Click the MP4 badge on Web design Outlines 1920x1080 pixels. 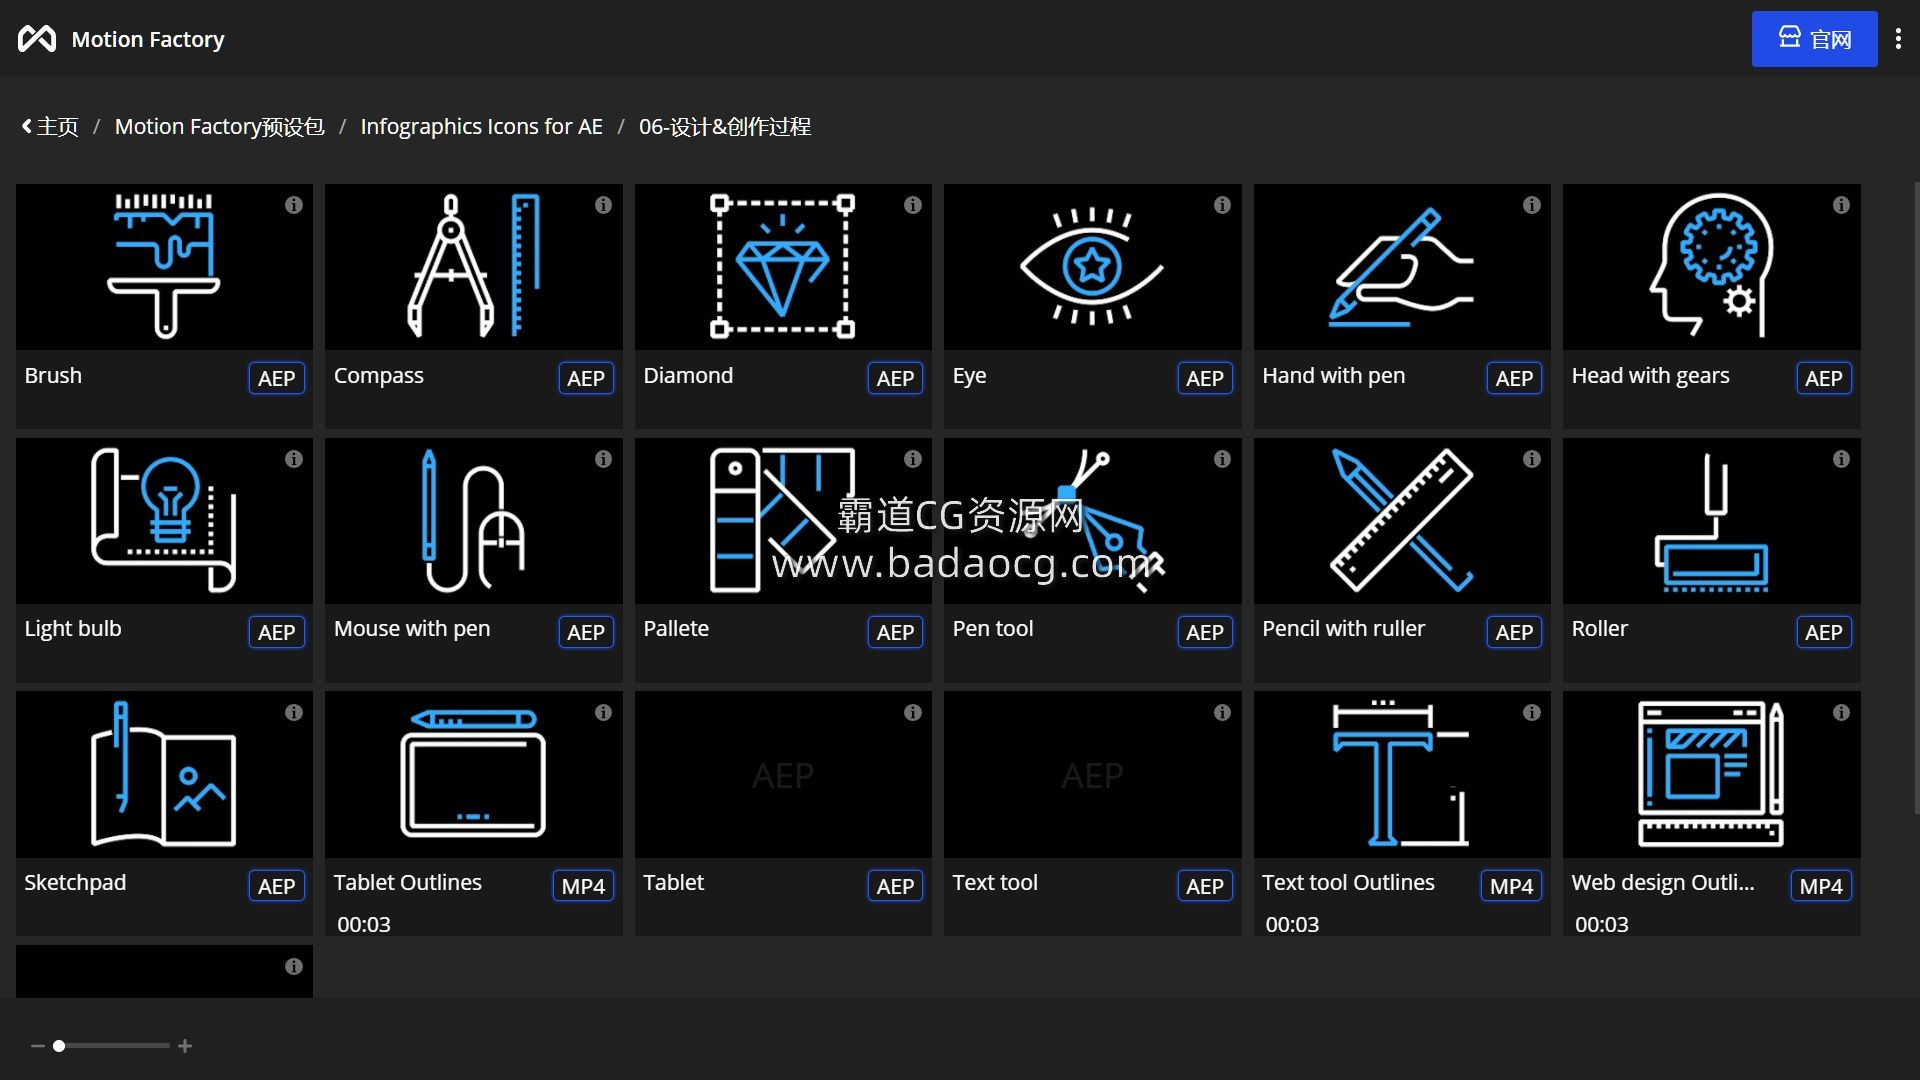click(x=1821, y=886)
